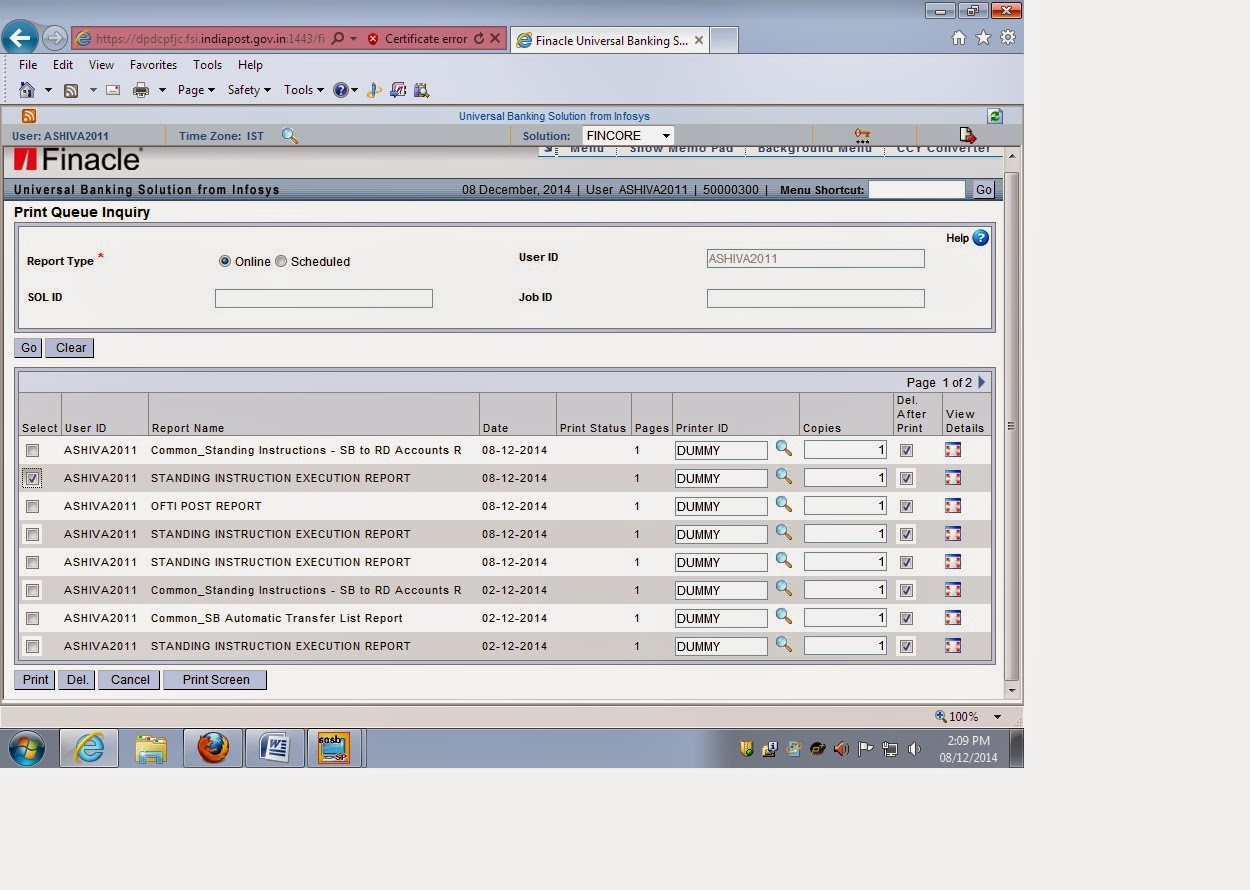Open the Background Menu item
Screen dimensions: 1250x890
coord(814,148)
